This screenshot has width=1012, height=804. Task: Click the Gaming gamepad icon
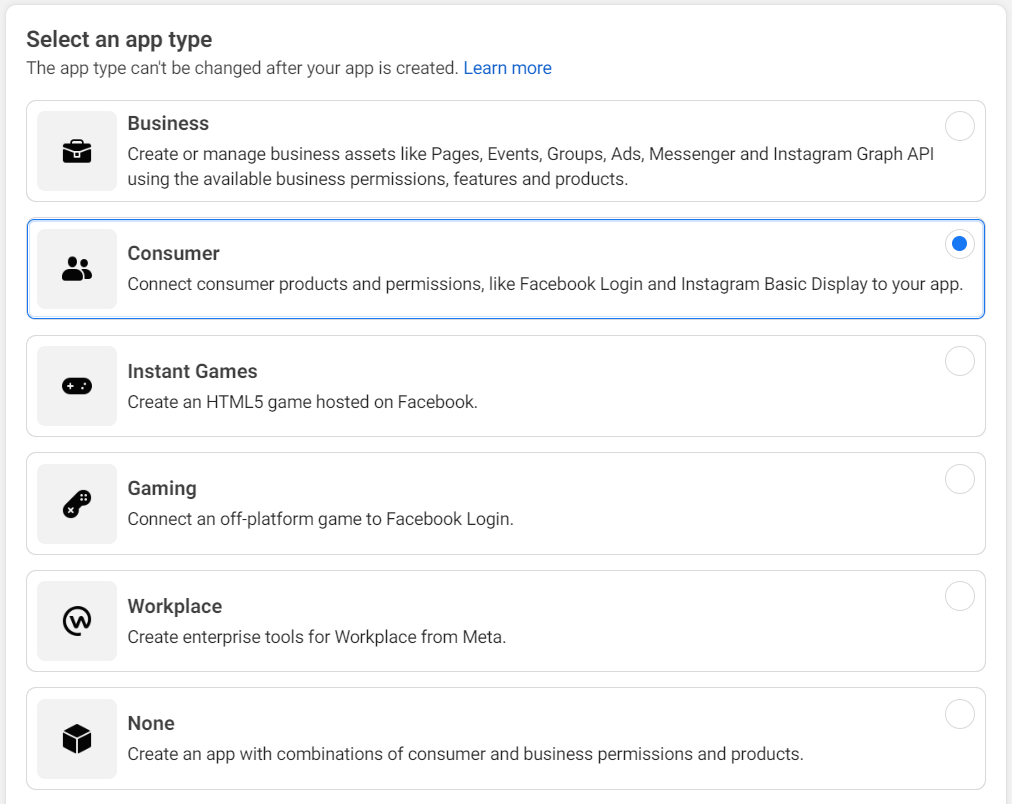[77, 504]
